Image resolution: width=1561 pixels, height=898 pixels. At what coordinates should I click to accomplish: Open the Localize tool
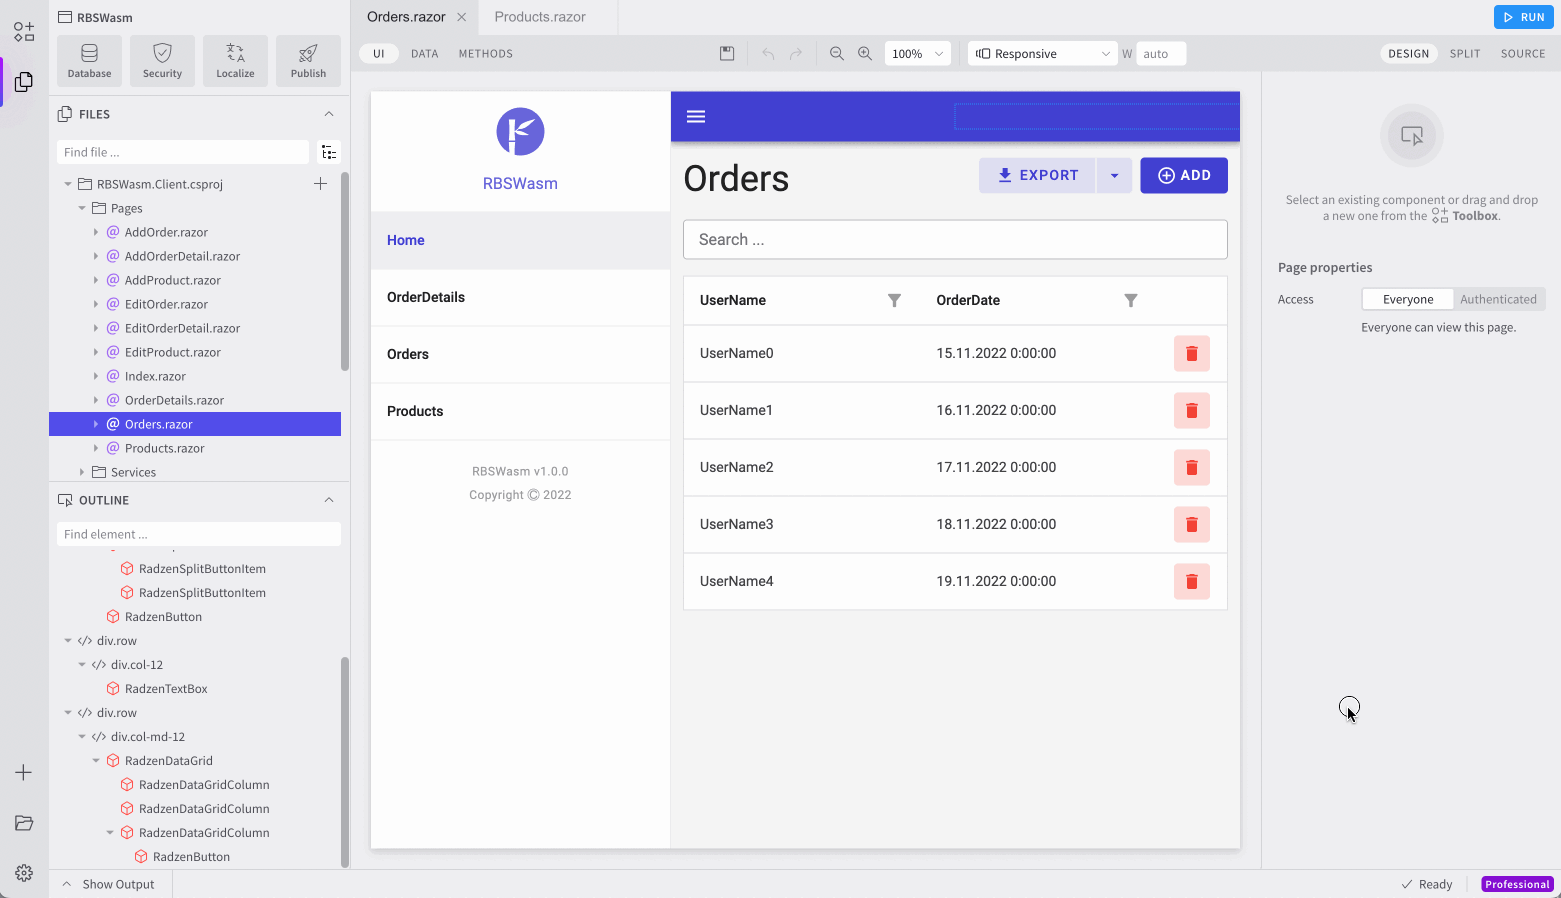[x=235, y=61]
